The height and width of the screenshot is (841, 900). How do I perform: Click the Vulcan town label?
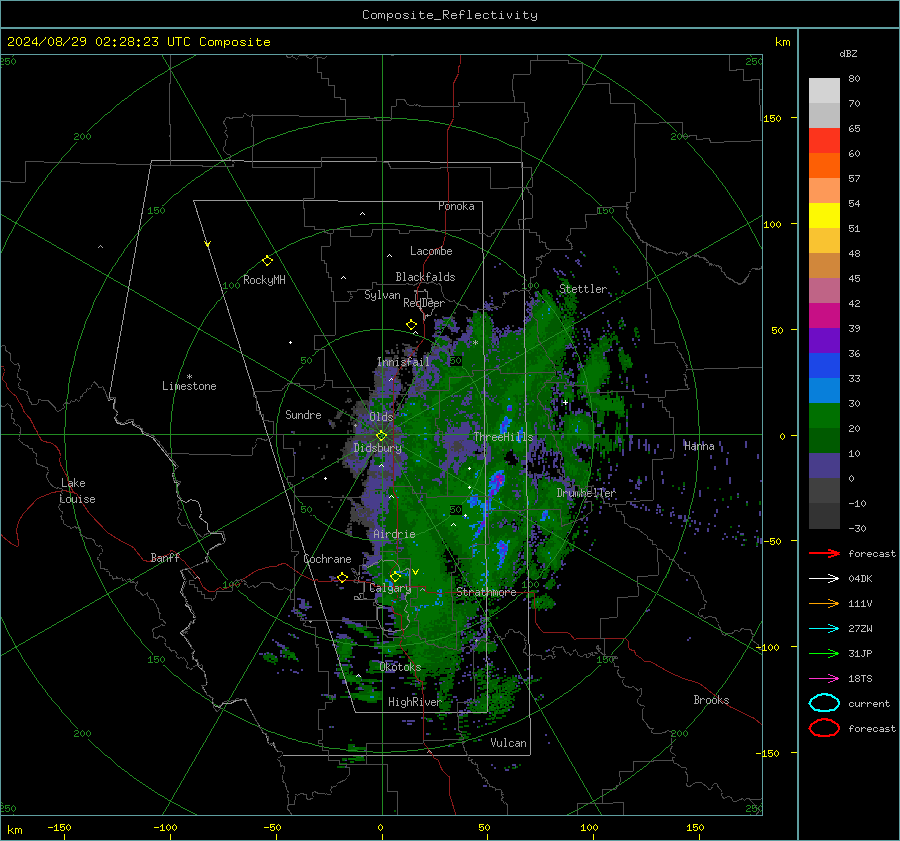[x=508, y=743]
